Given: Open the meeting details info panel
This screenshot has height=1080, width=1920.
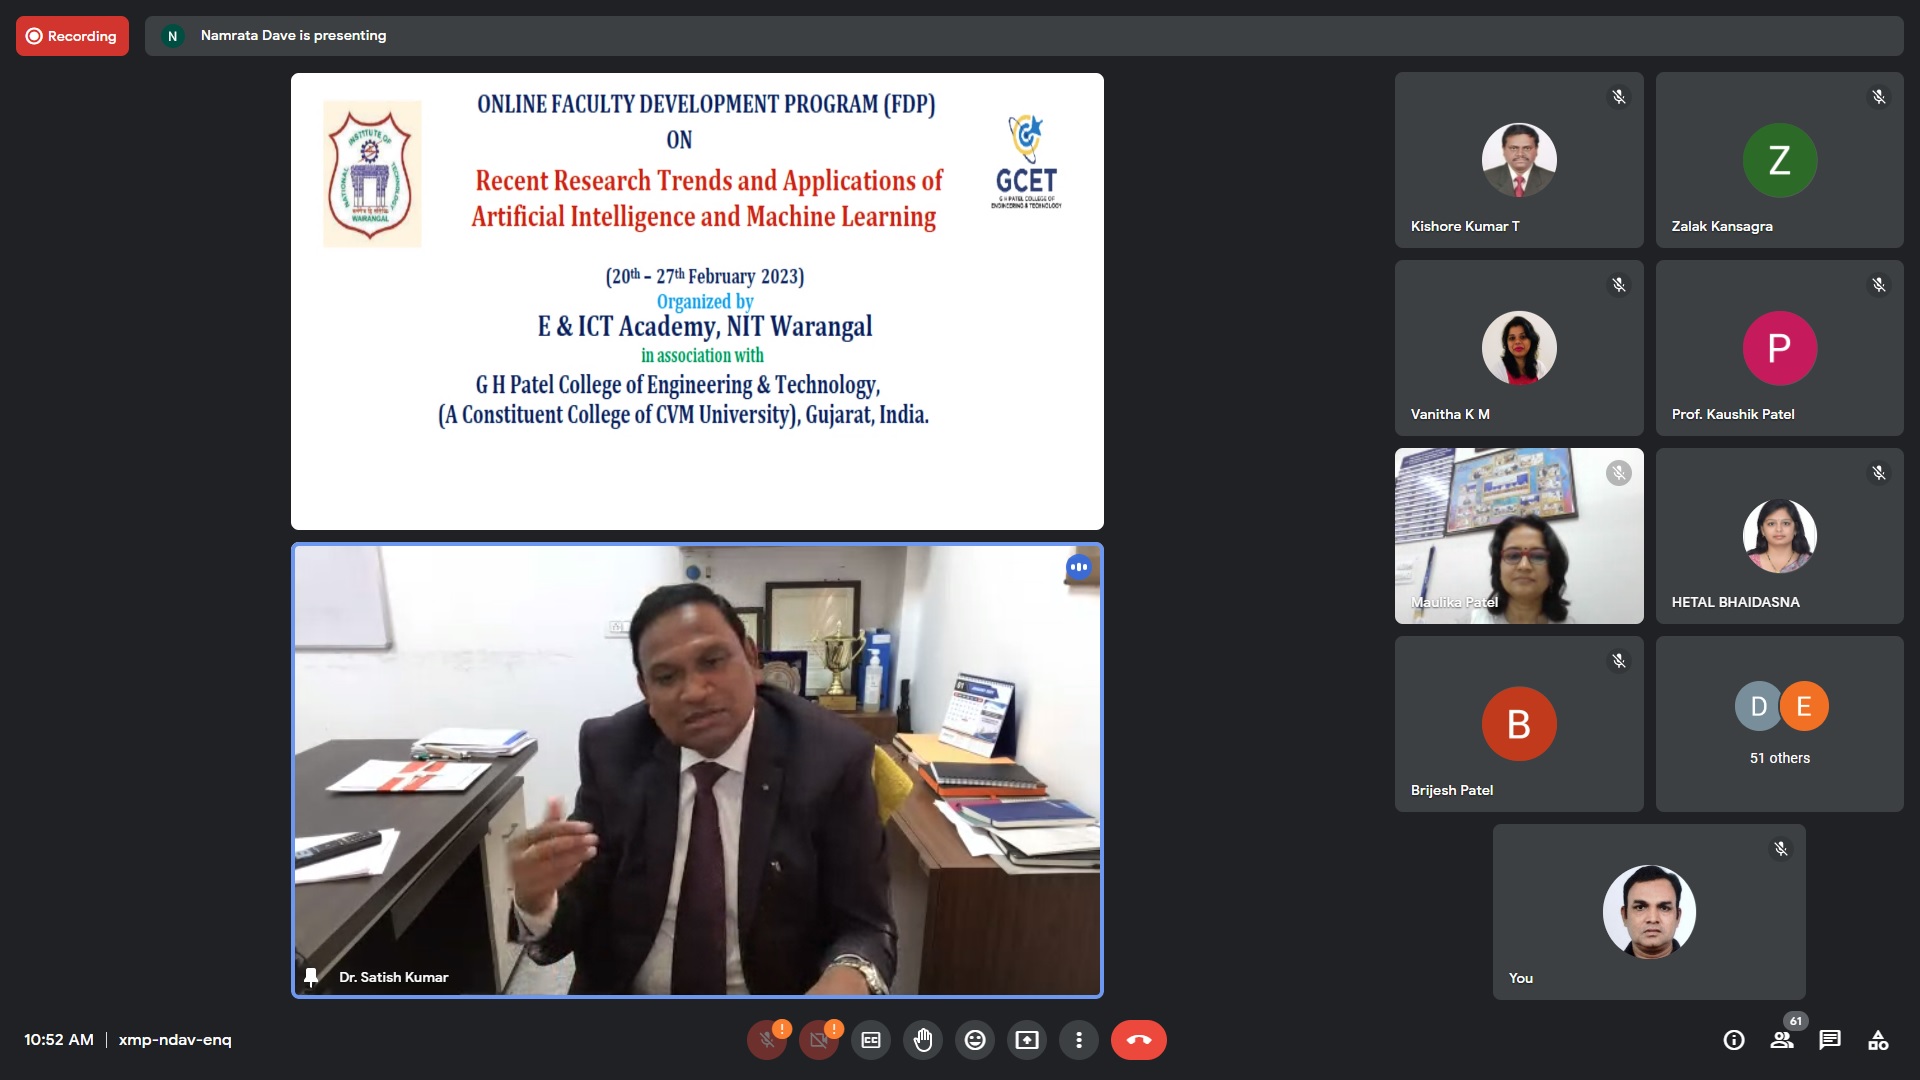Looking at the screenshot, I should pyautogui.click(x=1734, y=1040).
